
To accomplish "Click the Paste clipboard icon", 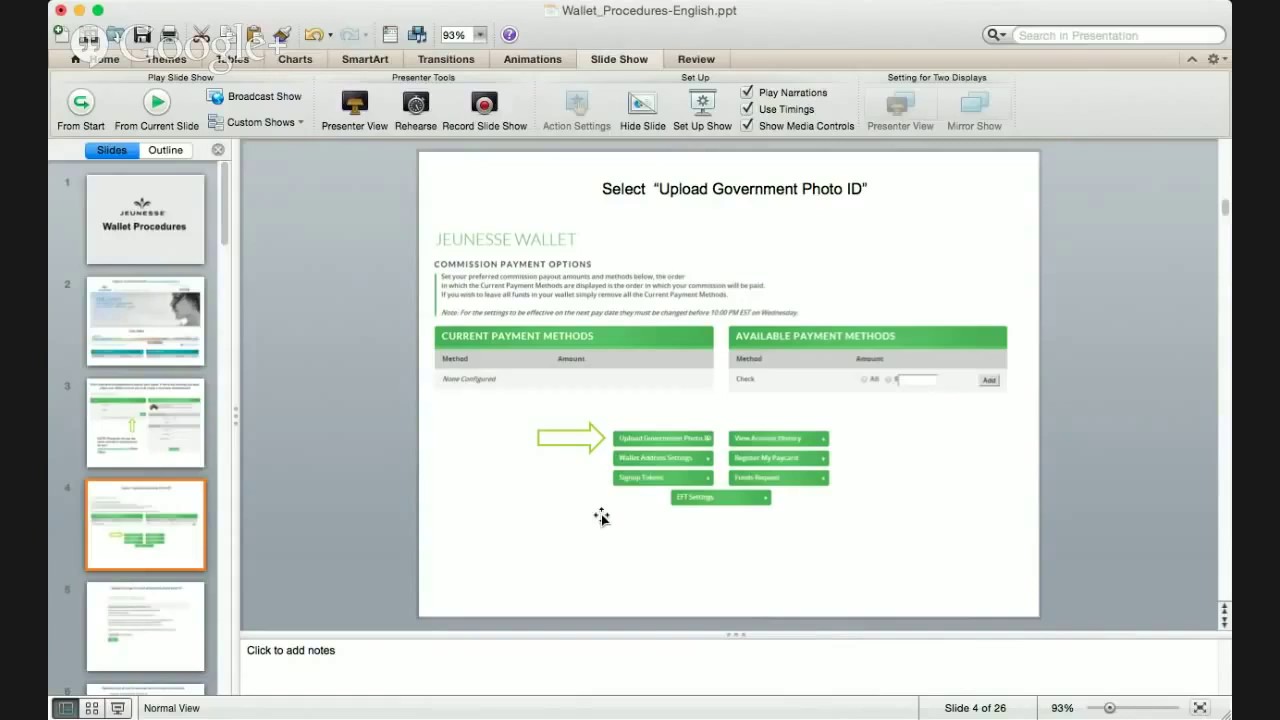I will point(254,35).
